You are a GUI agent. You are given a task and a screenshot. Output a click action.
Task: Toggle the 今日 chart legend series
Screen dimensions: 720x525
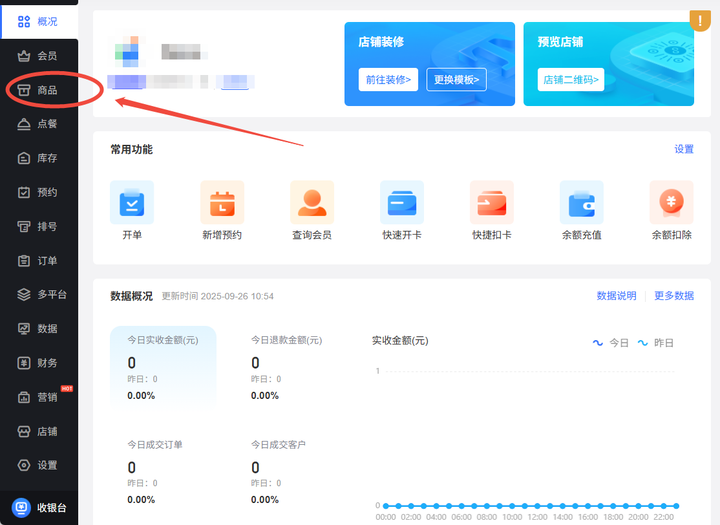pyautogui.click(x=611, y=342)
